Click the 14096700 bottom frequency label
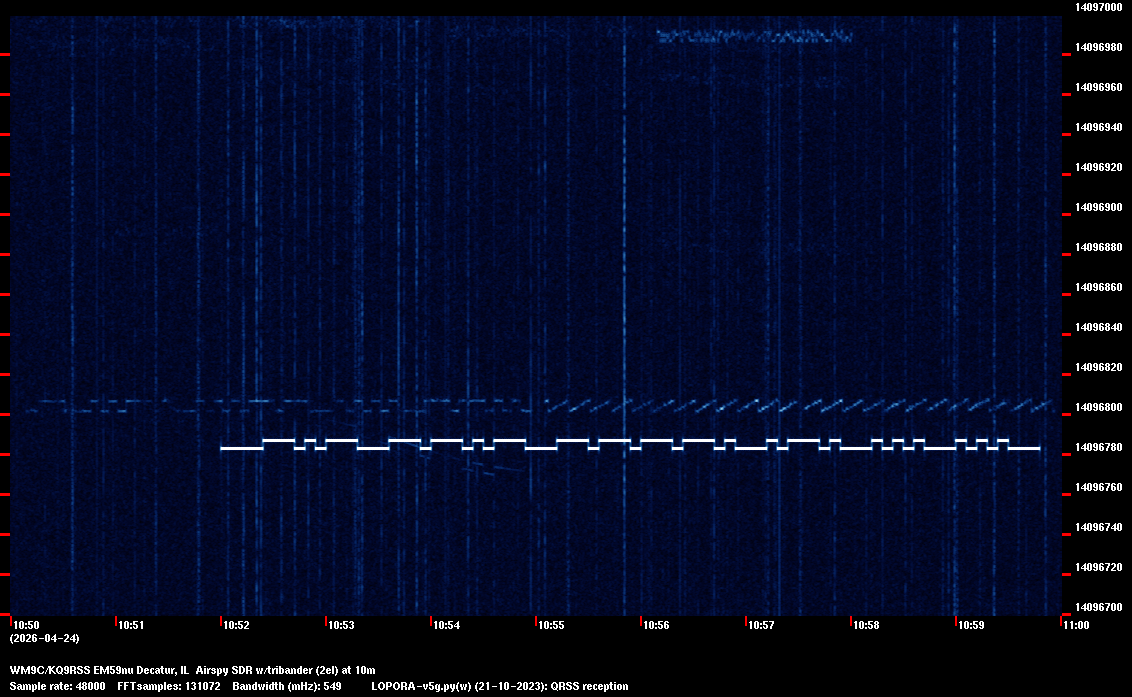1132x697 pixels. (x=1097, y=607)
